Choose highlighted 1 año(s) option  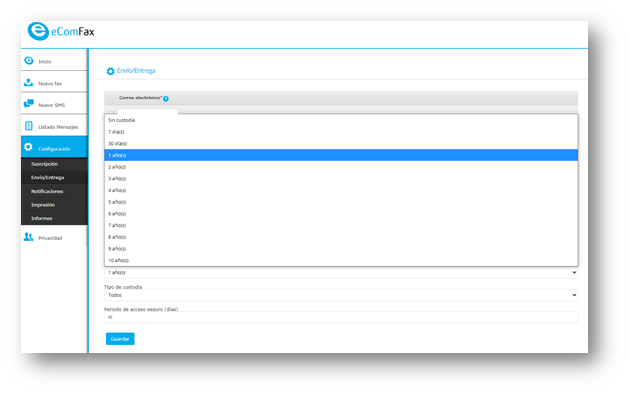pyautogui.click(x=341, y=155)
